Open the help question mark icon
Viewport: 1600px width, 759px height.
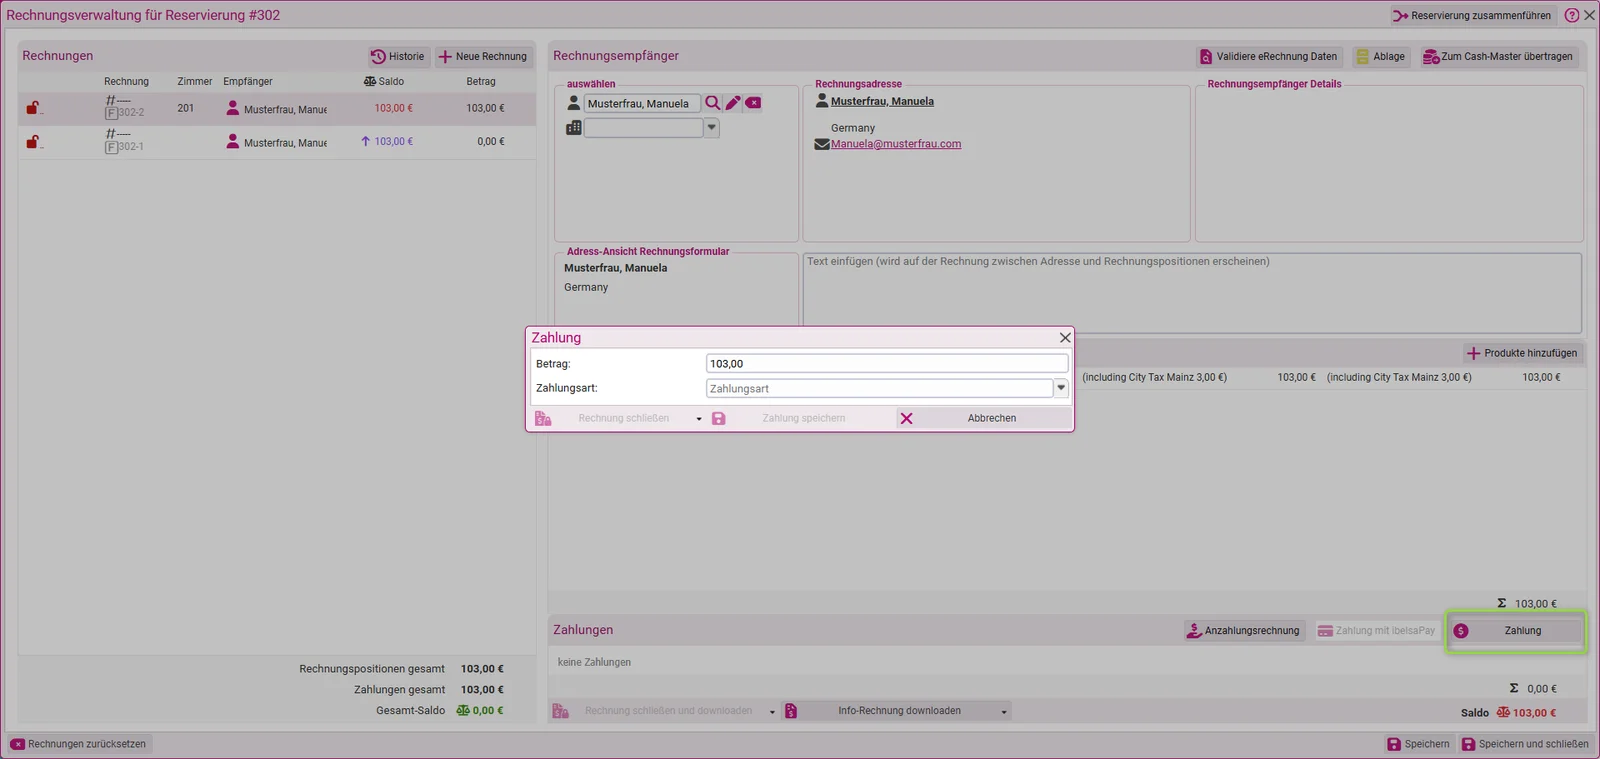point(1572,15)
